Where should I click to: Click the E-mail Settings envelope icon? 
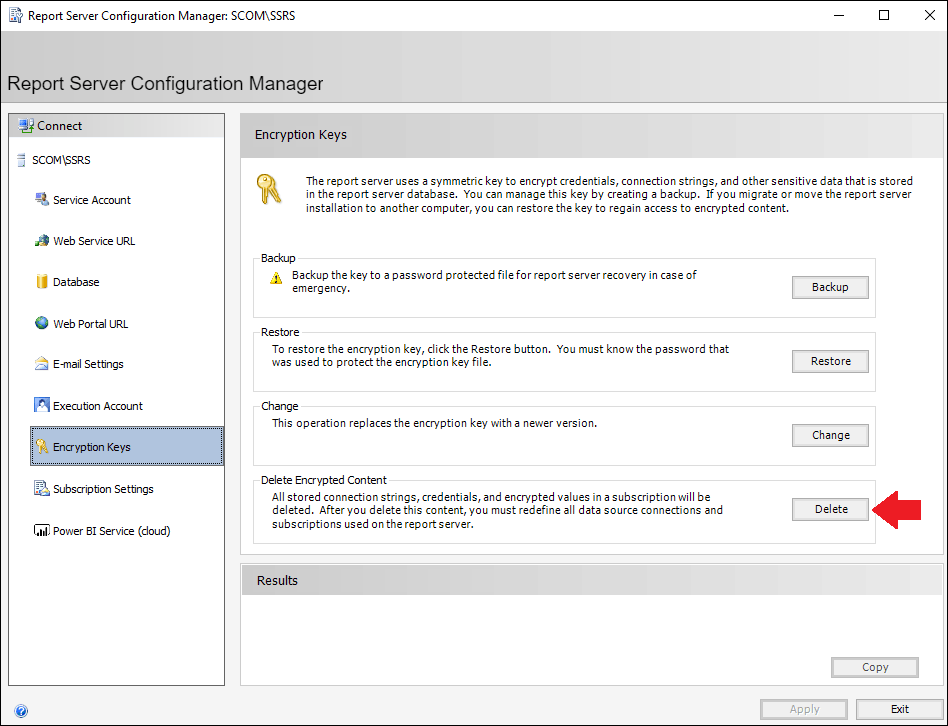tap(42, 364)
